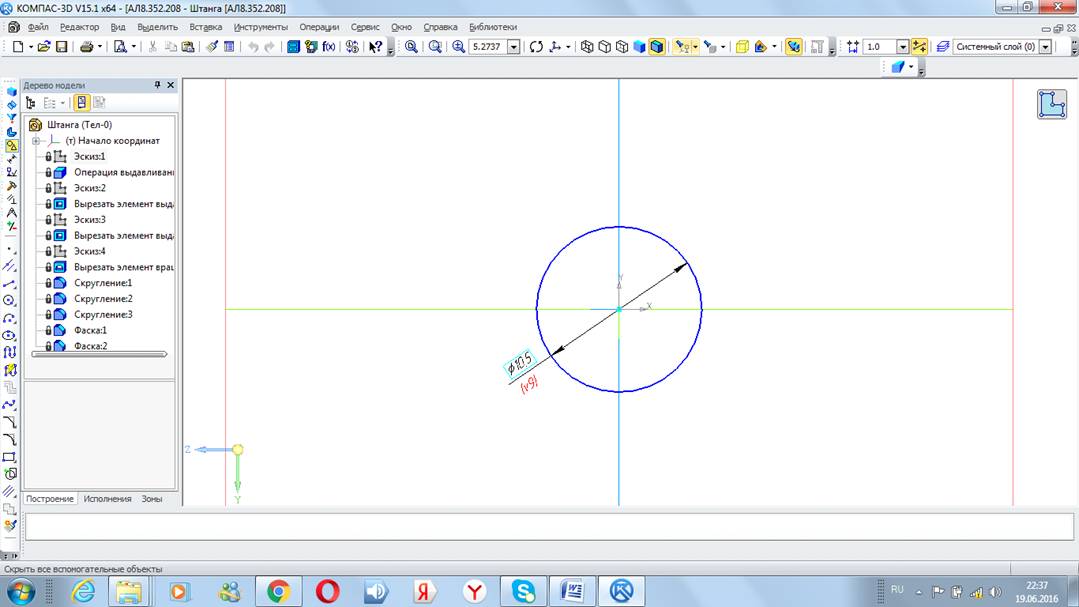
Task: Open the Print toolbar icon
Action: (x=87, y=47)
